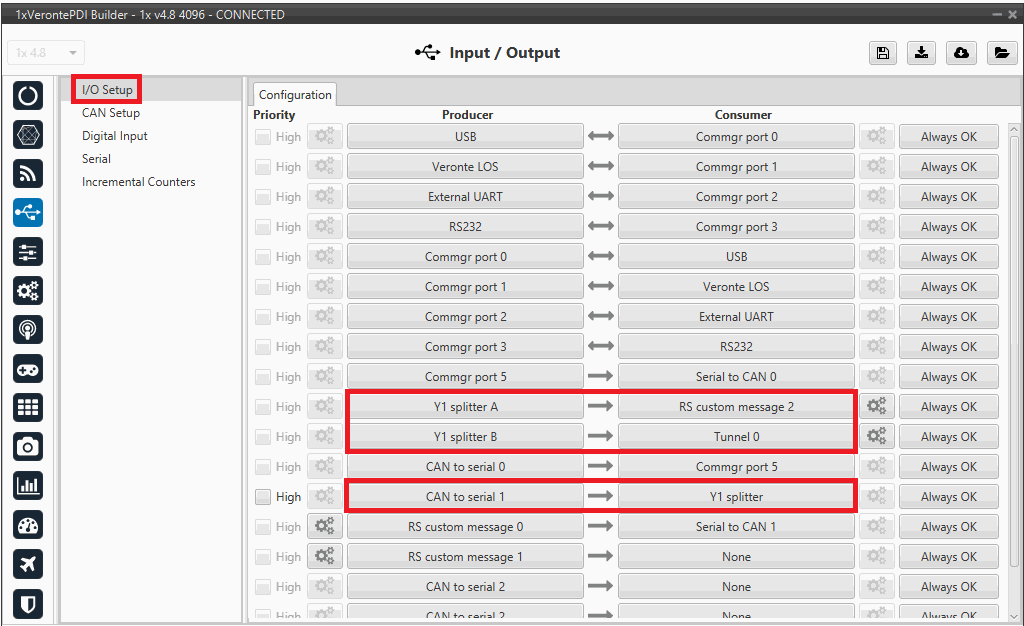This screenshot has height=626, width=1024.
Task: Open RS custom message 2 consumer selector
Action: pyautogui.click(x=736, y=407)
